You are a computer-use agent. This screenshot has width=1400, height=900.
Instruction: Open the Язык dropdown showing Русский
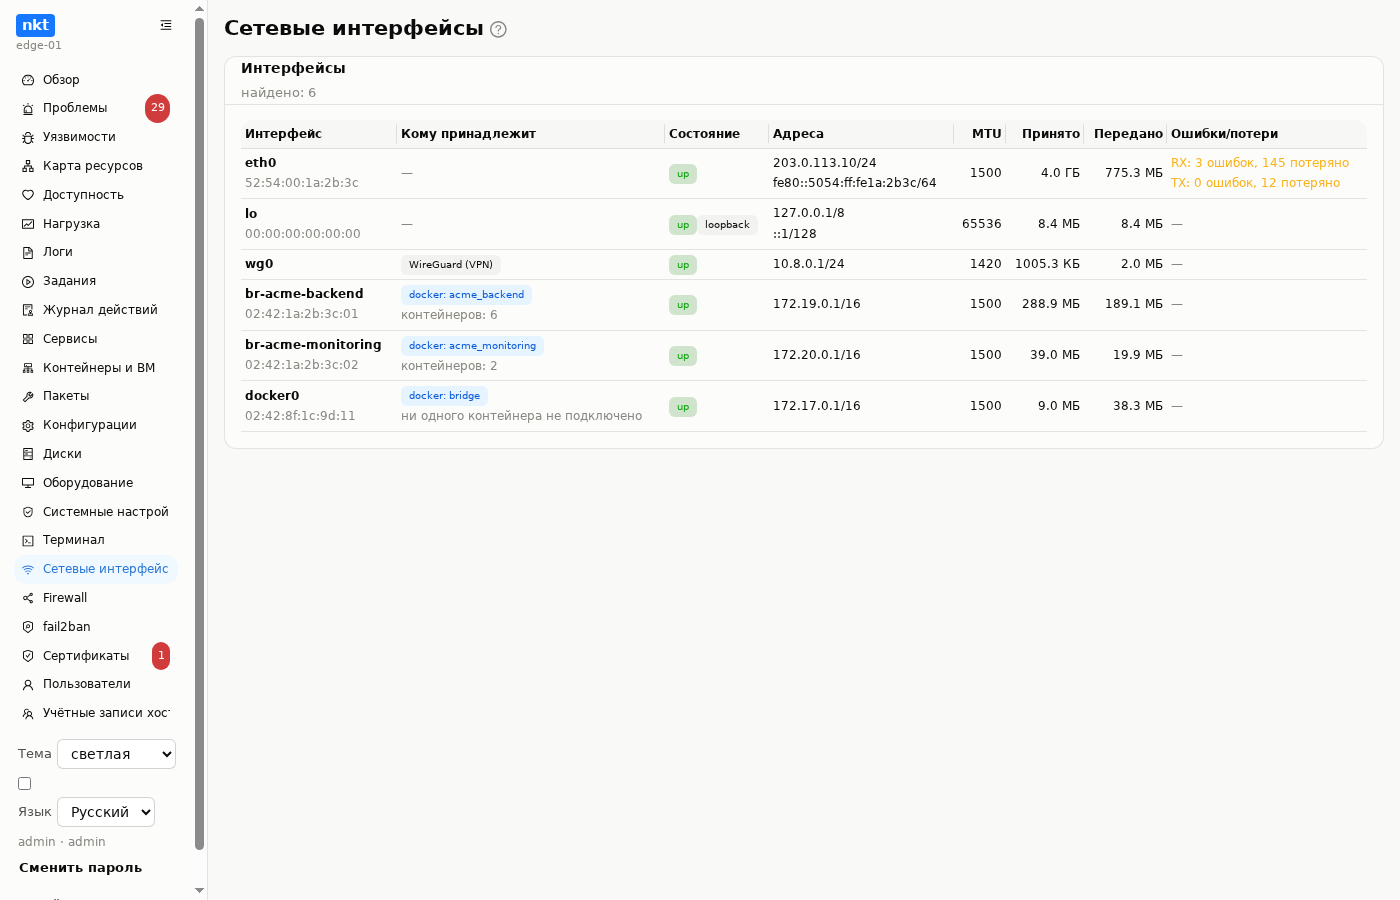pyautogui.click(x=106, y=812)
